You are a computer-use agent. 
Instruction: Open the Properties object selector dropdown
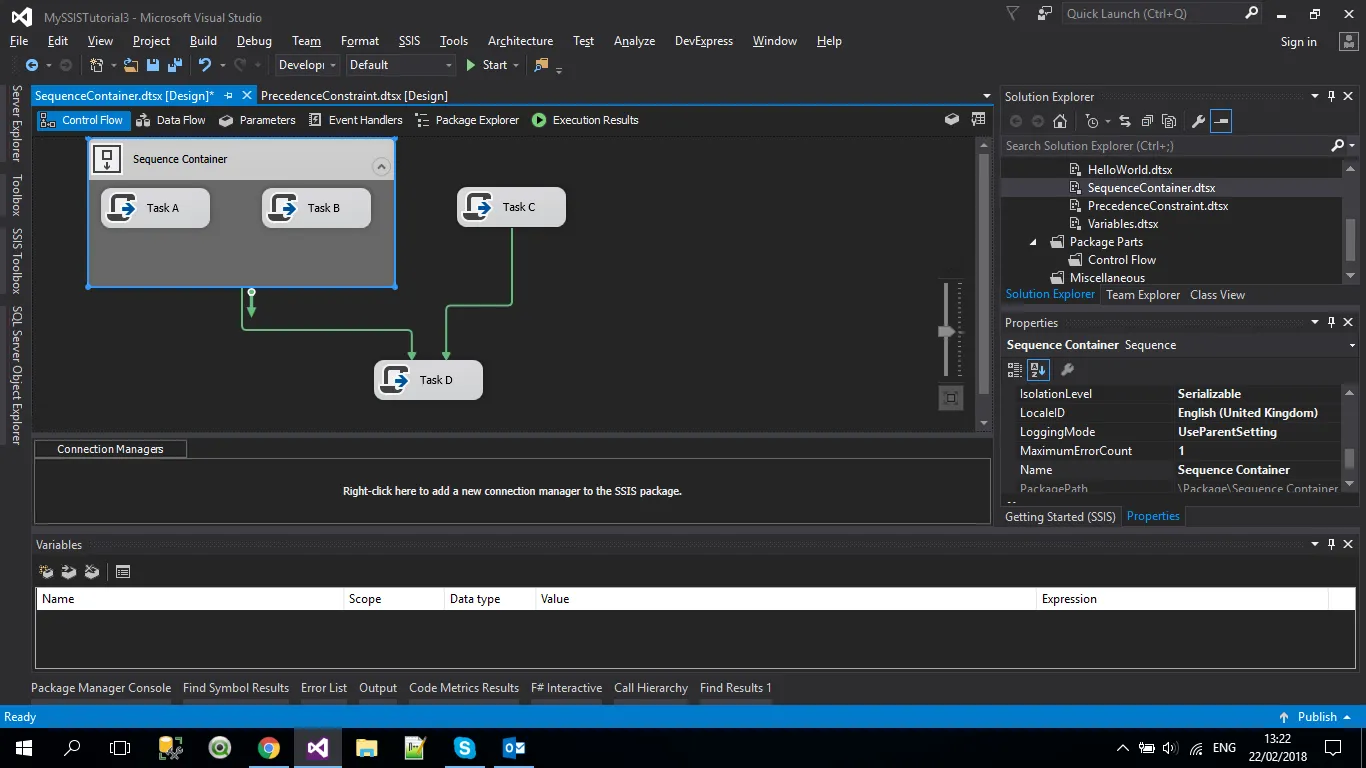(x=1352, y=345)
